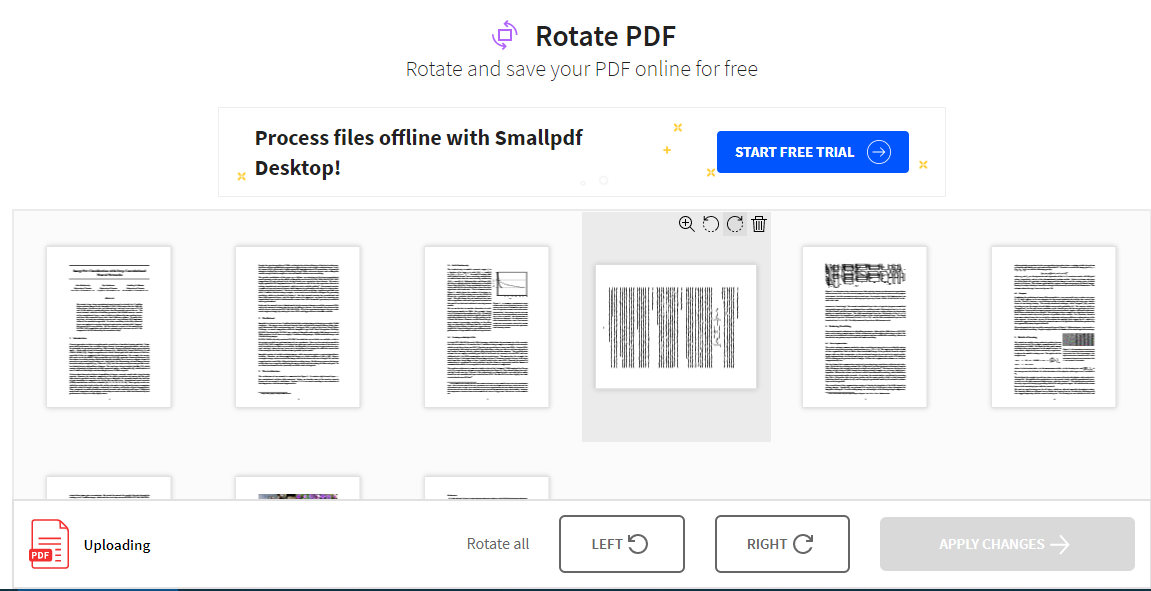Screen dimensions: 1151x591
Task: Click the red PDF file icon
Action: pos(49,544)
